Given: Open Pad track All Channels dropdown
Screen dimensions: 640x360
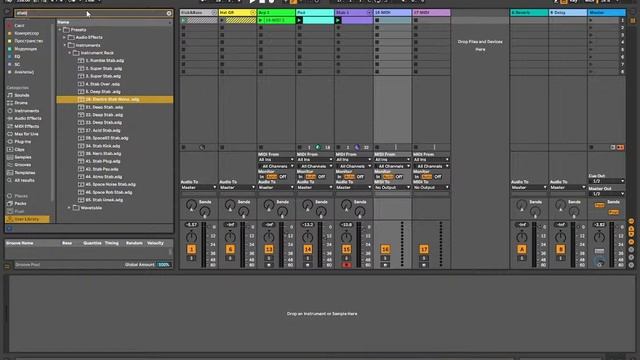Looking at the screenshot, I should 314,166.
